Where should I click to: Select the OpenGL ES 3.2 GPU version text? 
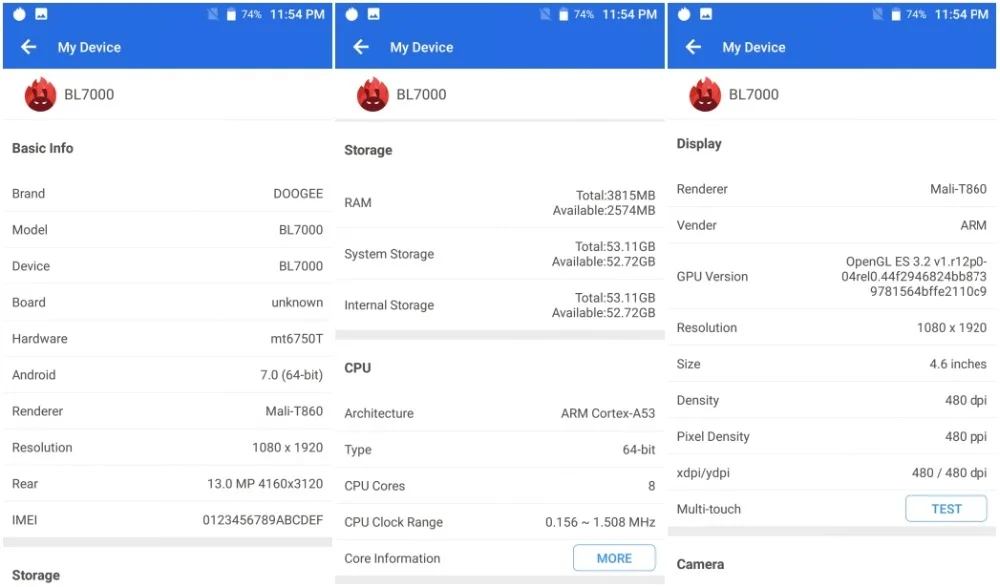point(914,276)
